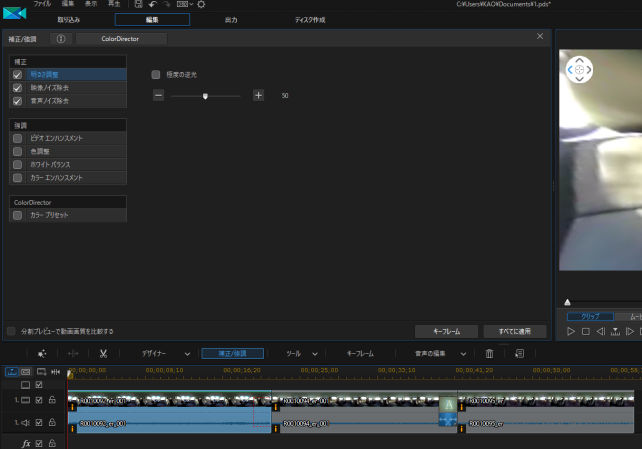Viewport: 642px width, 449px height.
Task: Click the play button in preview
Action: (x=571, y=331)
